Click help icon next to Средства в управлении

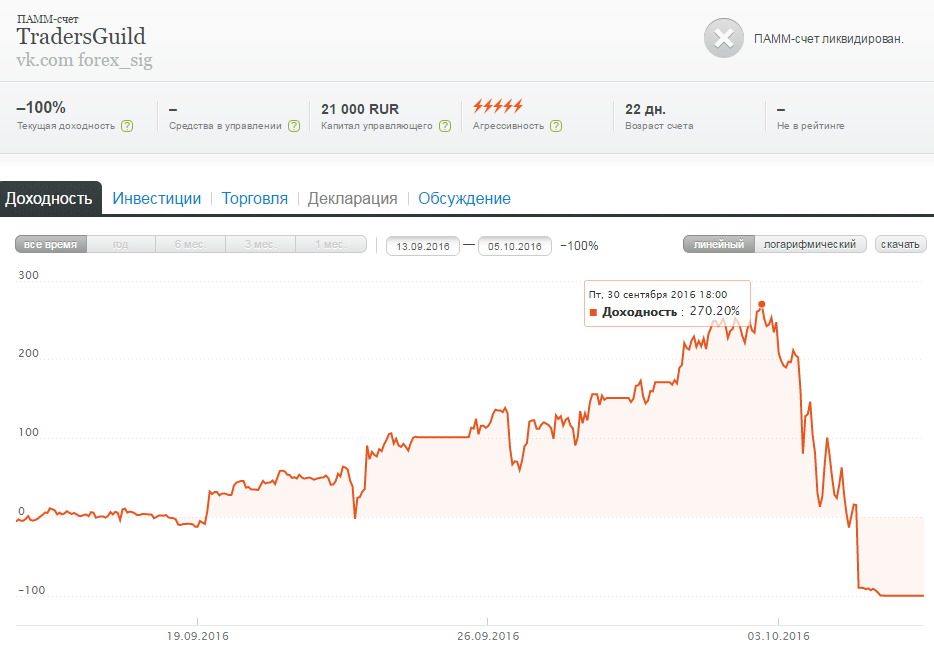click(294, 126)
